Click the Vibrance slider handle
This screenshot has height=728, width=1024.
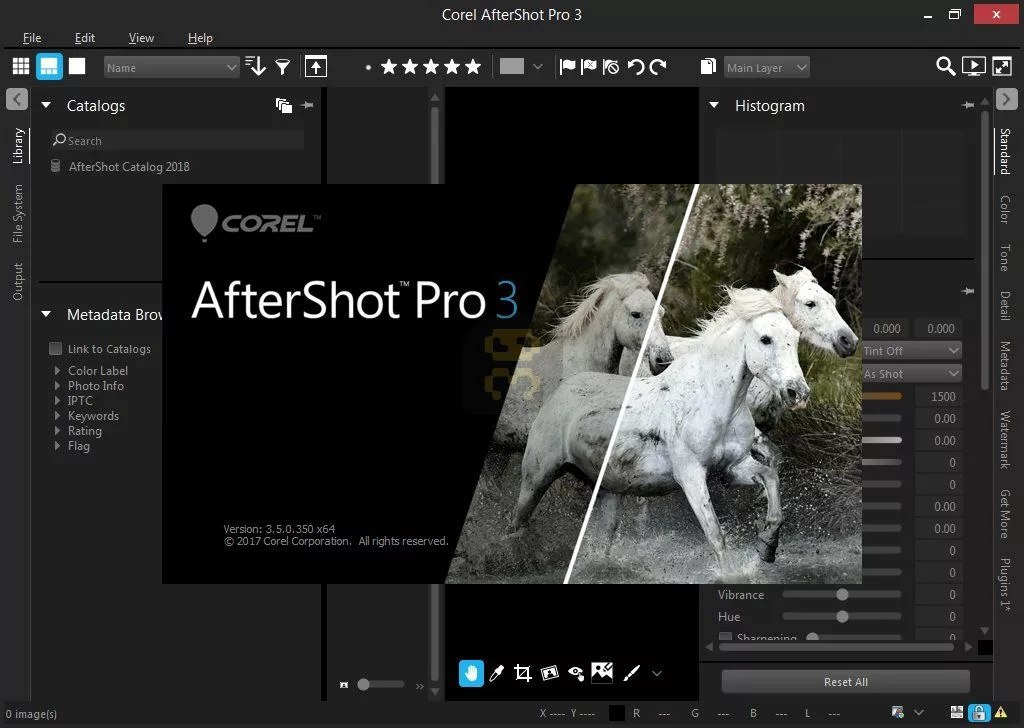(842, 594)
